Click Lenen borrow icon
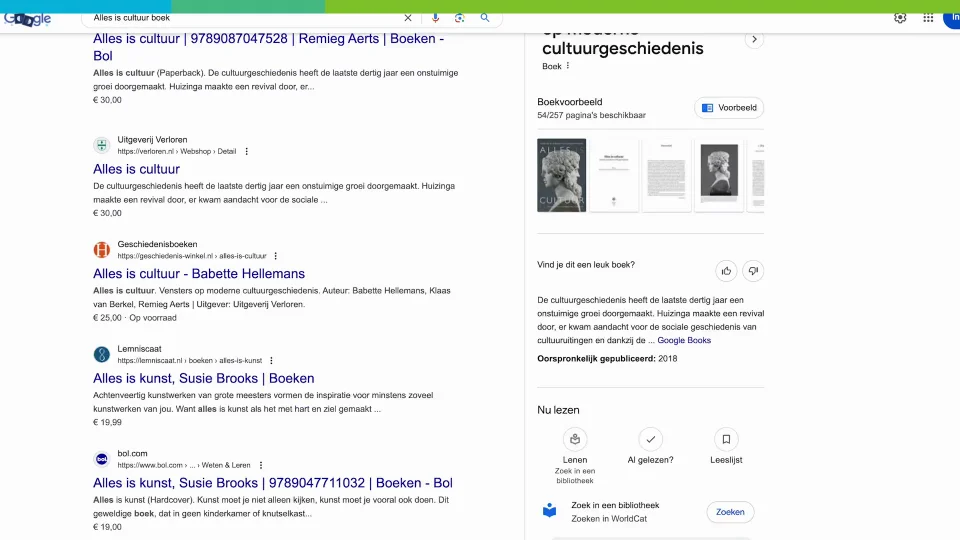This screenshot has width=960, height=540. [575, 439]
